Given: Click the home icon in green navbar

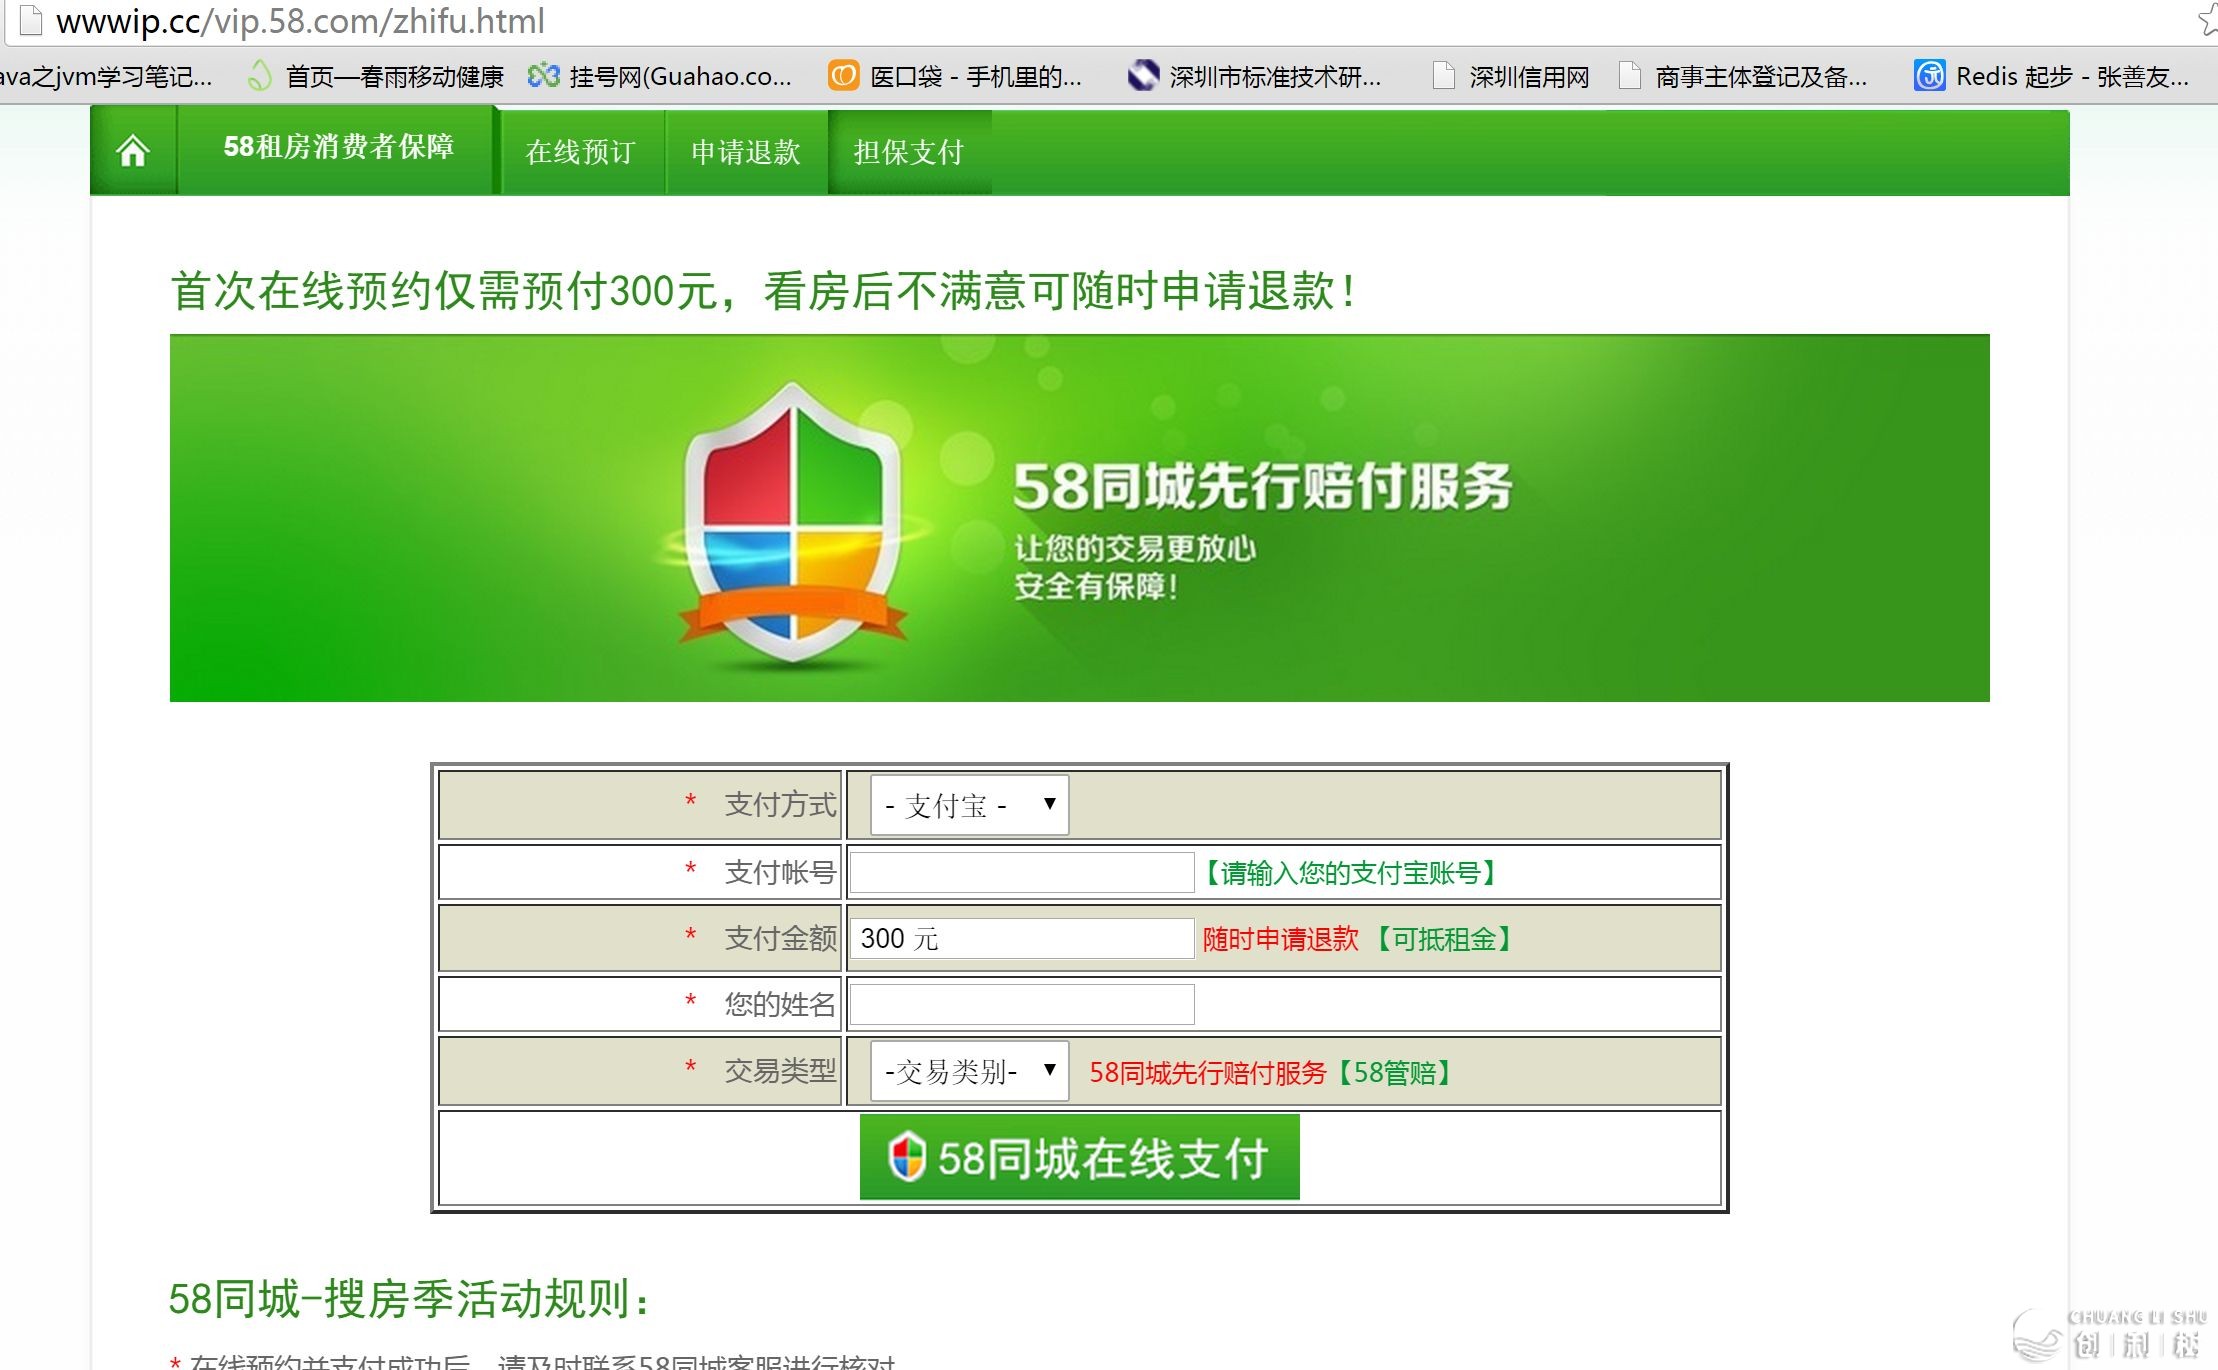Looking at the screenshot, I should (x=133, y=152).
